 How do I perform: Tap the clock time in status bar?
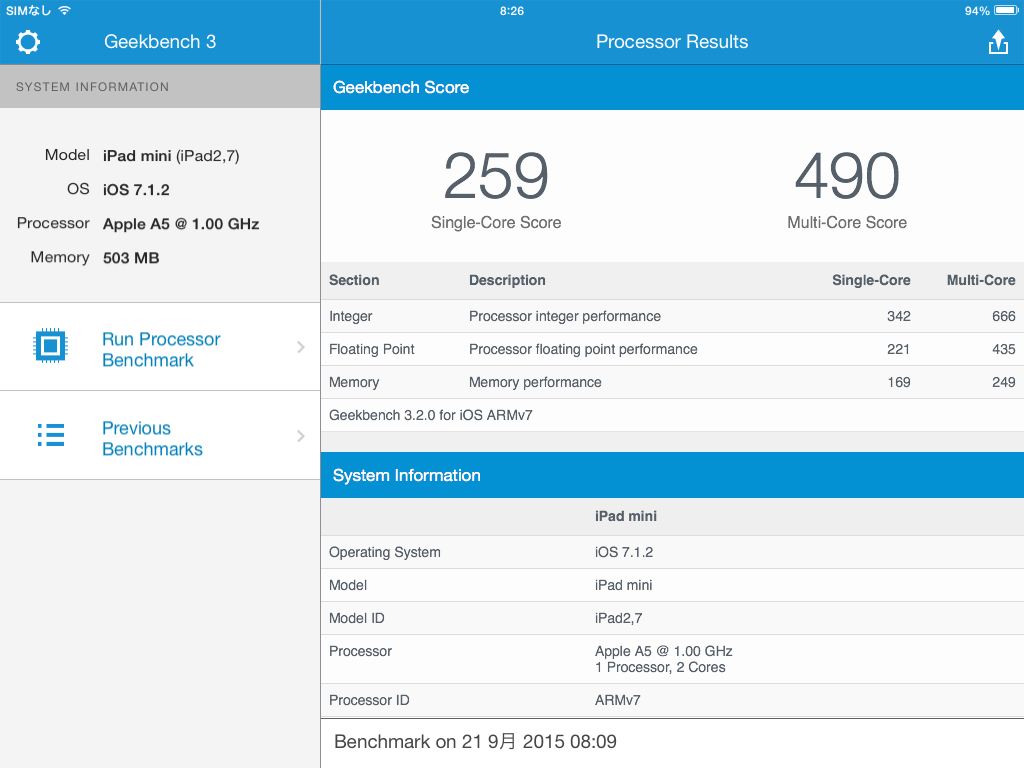[512, 10]
